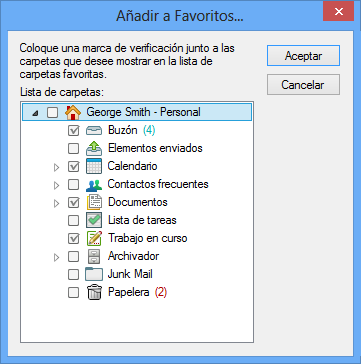Click the Calendario calendar icon
This screenshot has width=361, height=364.
[x=94, y=166]
